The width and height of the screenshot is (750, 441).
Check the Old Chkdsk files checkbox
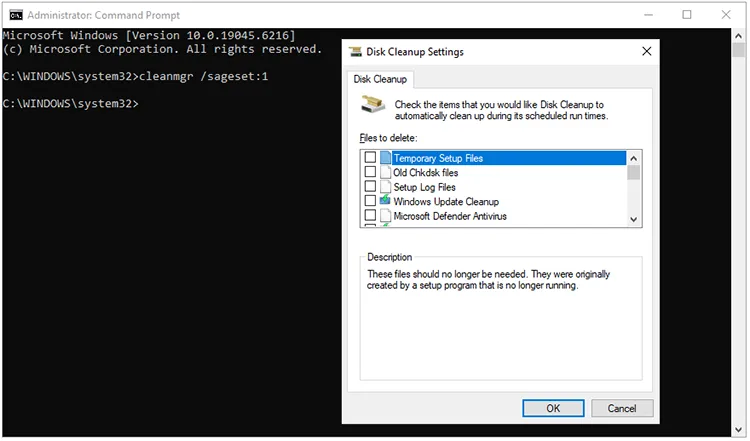pos(371,172)
